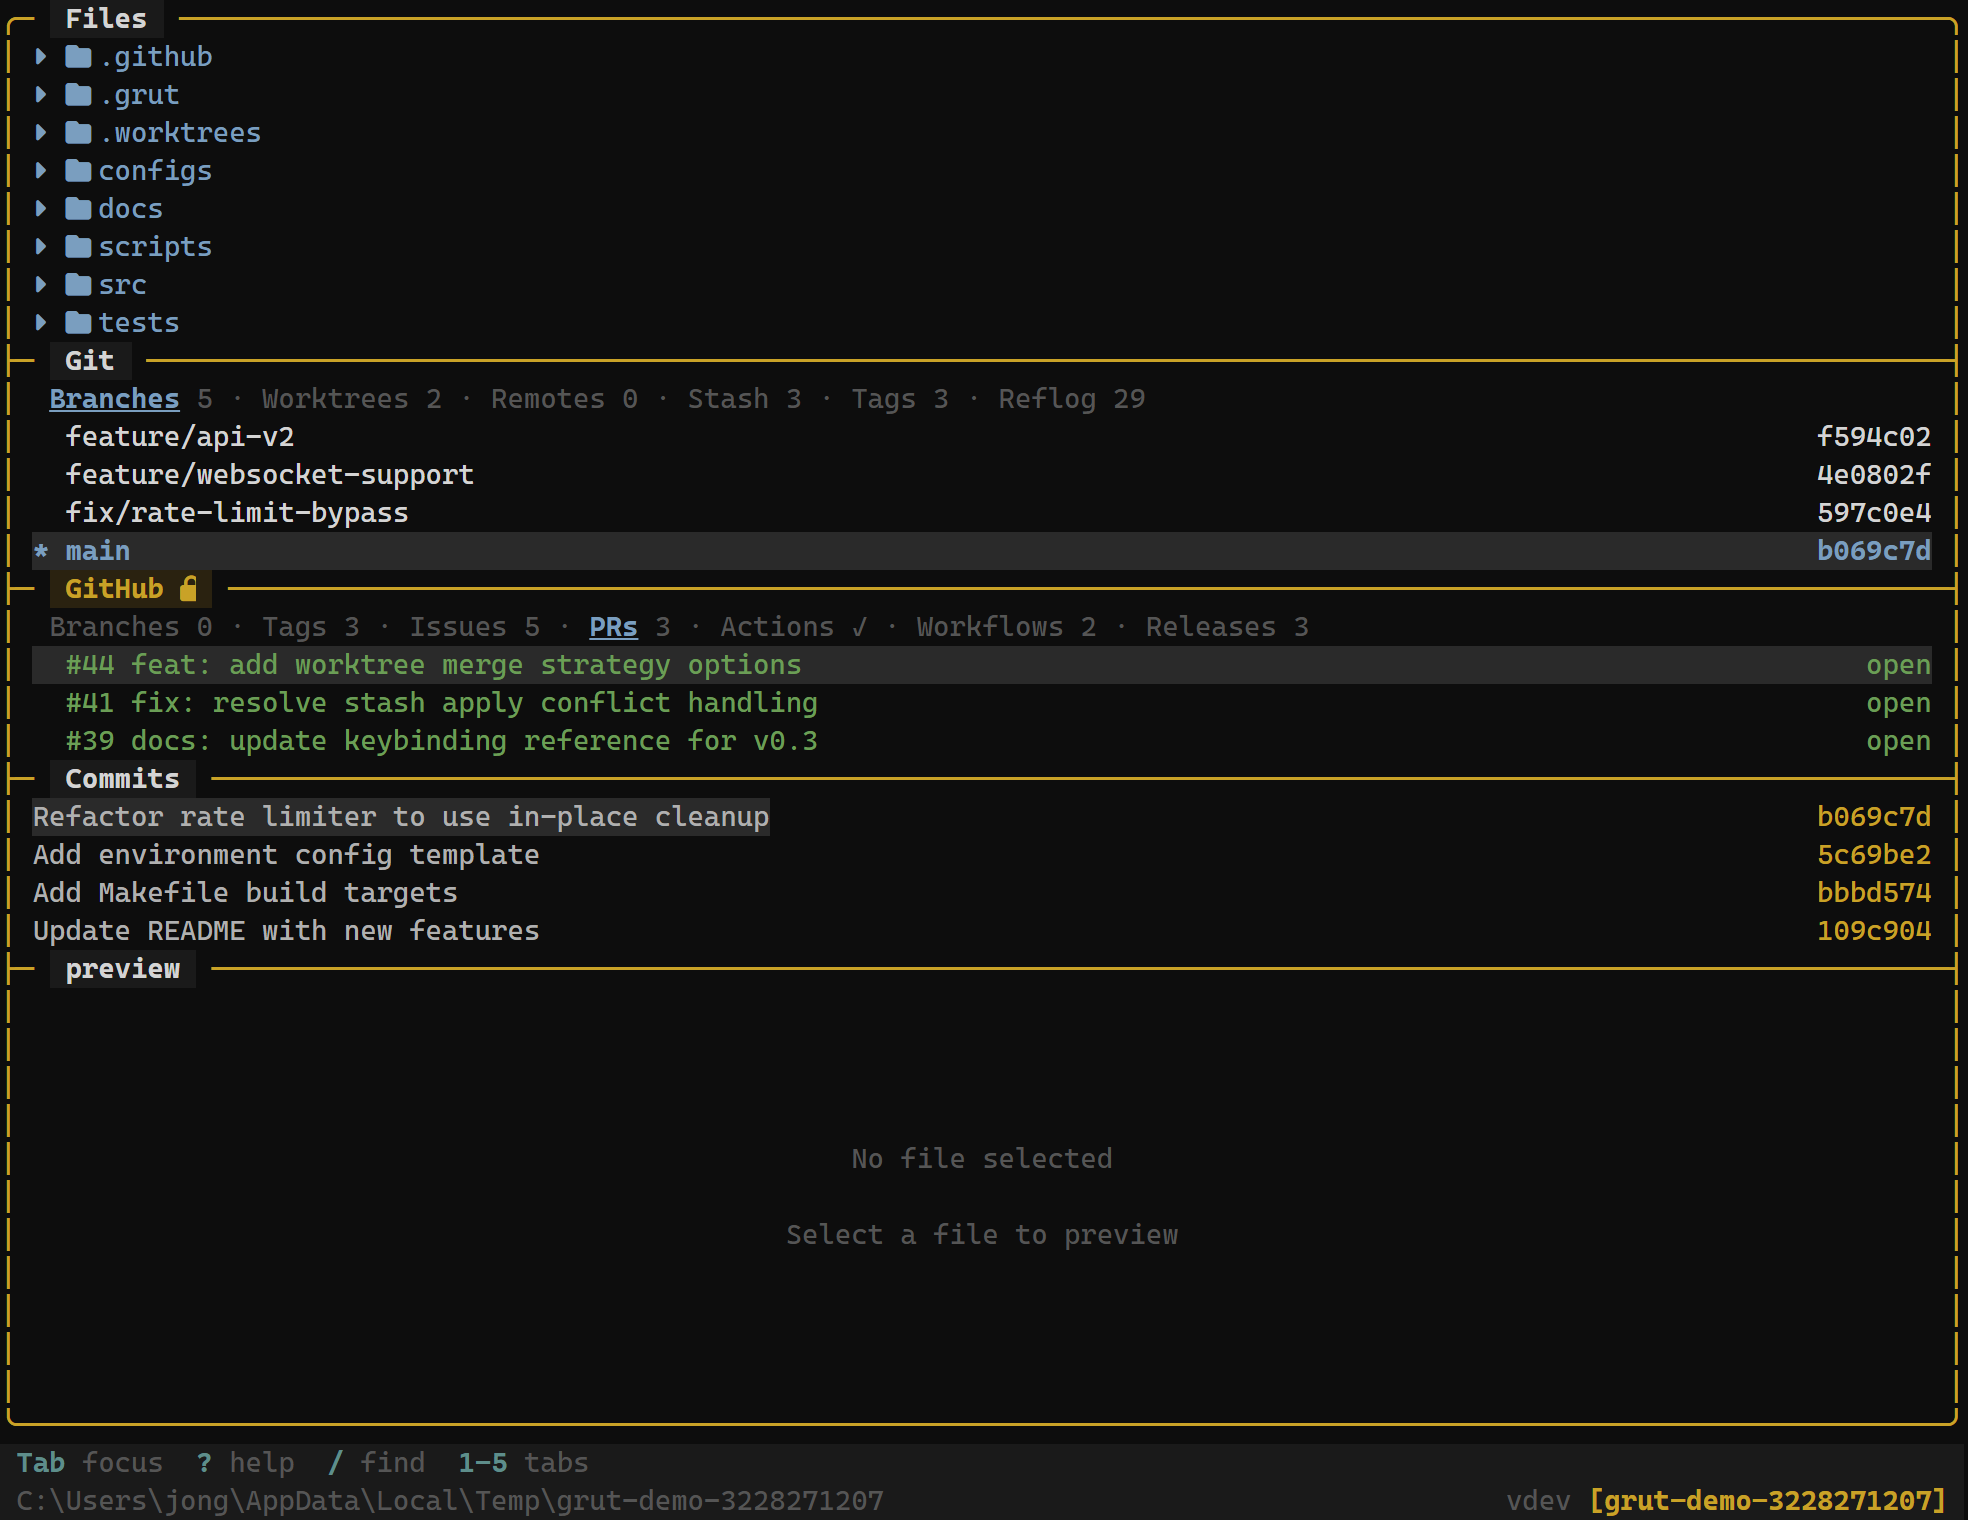The image size is (1968, 1520).
Task: Select commit Update README with new features
Action: pos(982,931)
